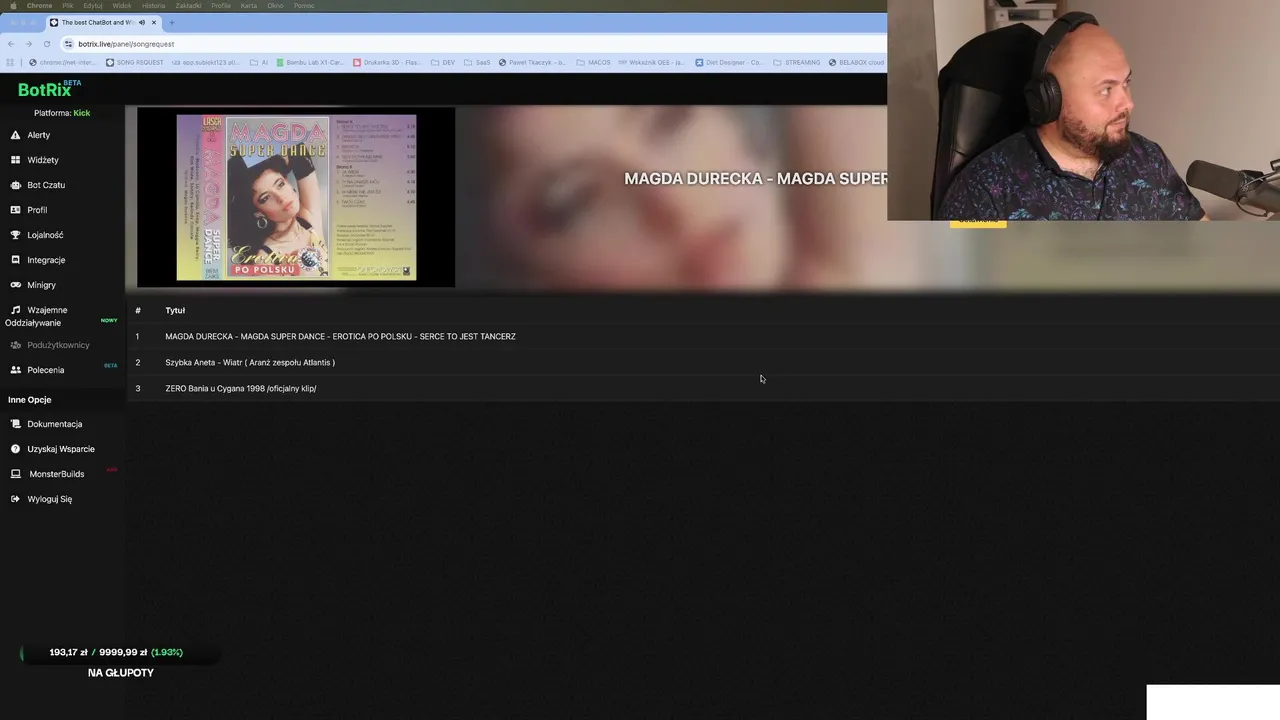The width and height of the screenshot is (1280, 720).
Task: Open BELABOX cloud bookmark
Action: [856, 62]
